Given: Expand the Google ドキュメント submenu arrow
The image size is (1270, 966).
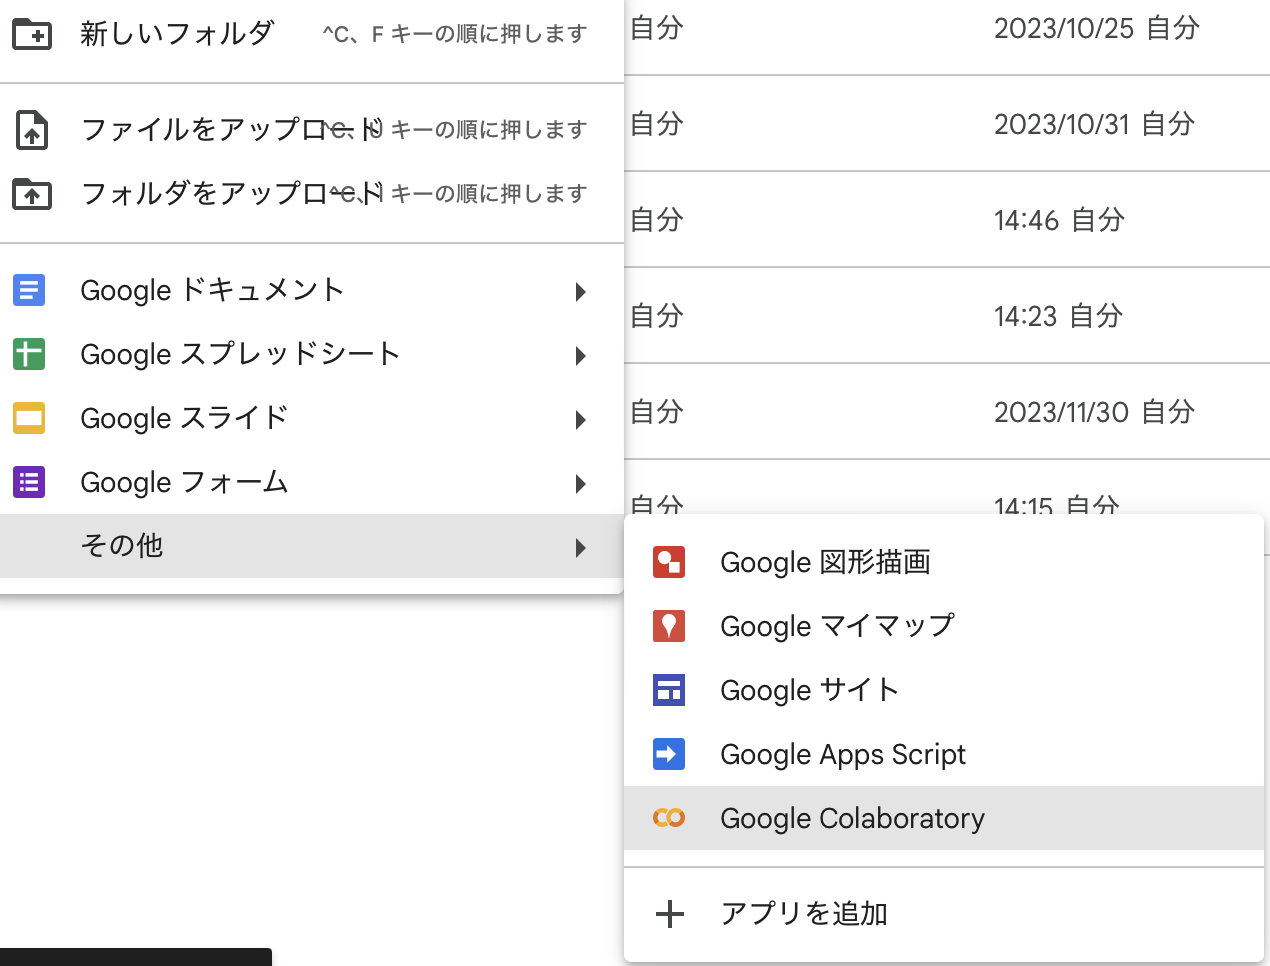Looking at the screenshot, I should (580, 292).
